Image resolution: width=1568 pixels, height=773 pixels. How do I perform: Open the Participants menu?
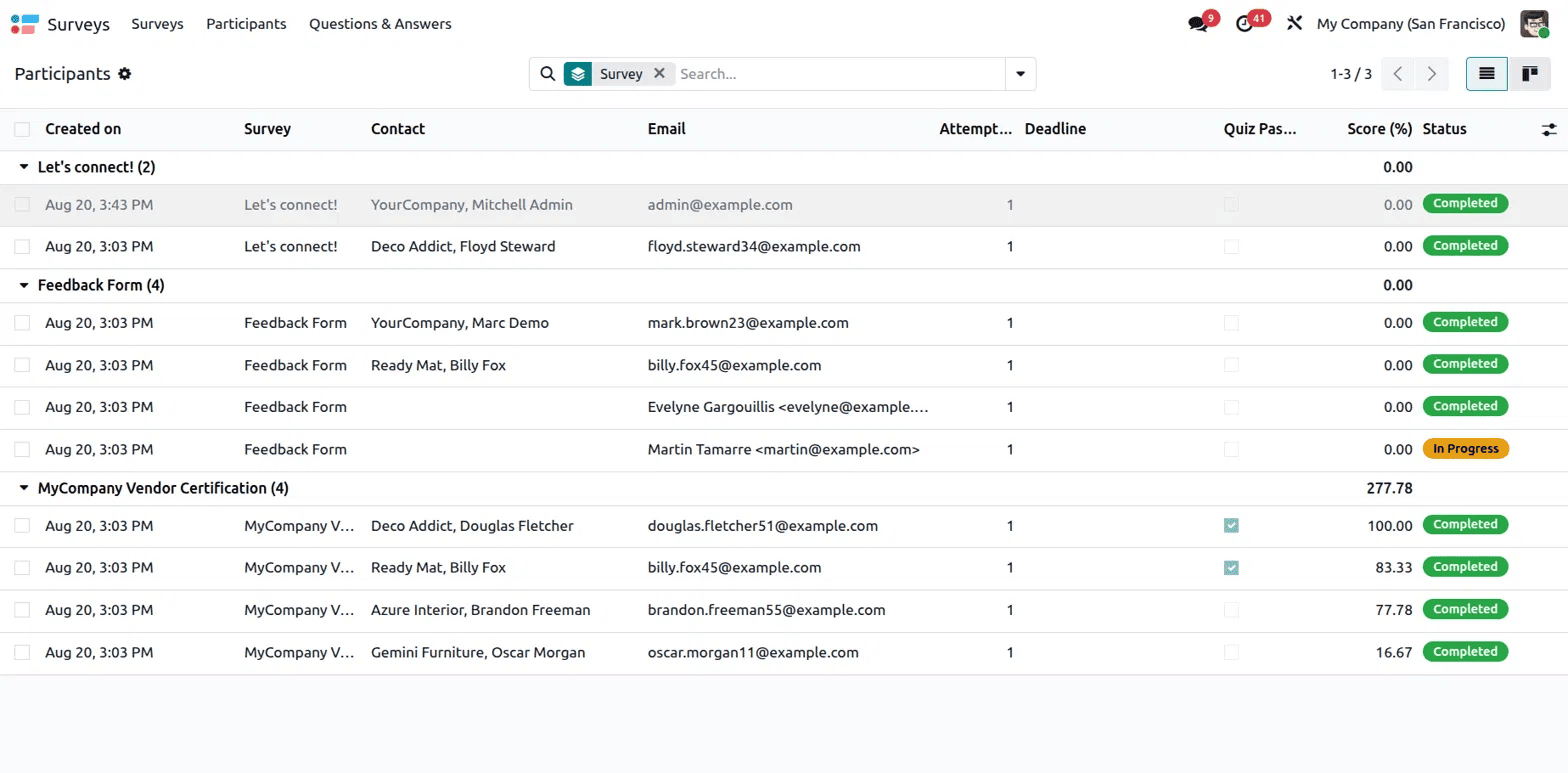tap(246, 24)
